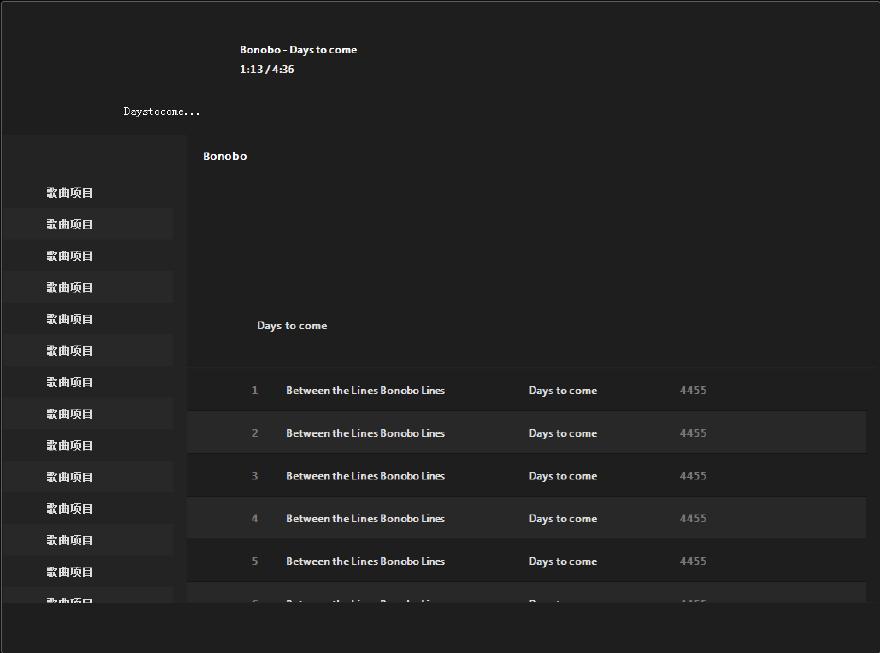Open album 'Days to come' in row 1

click(x=563, y=390)
